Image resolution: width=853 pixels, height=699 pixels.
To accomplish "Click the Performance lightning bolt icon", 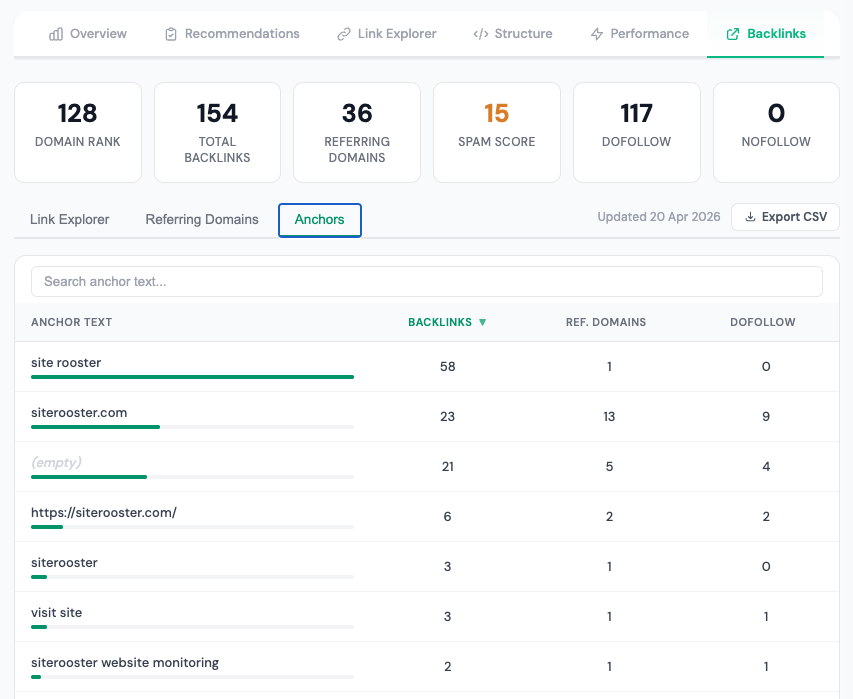I will coord(597,34).
